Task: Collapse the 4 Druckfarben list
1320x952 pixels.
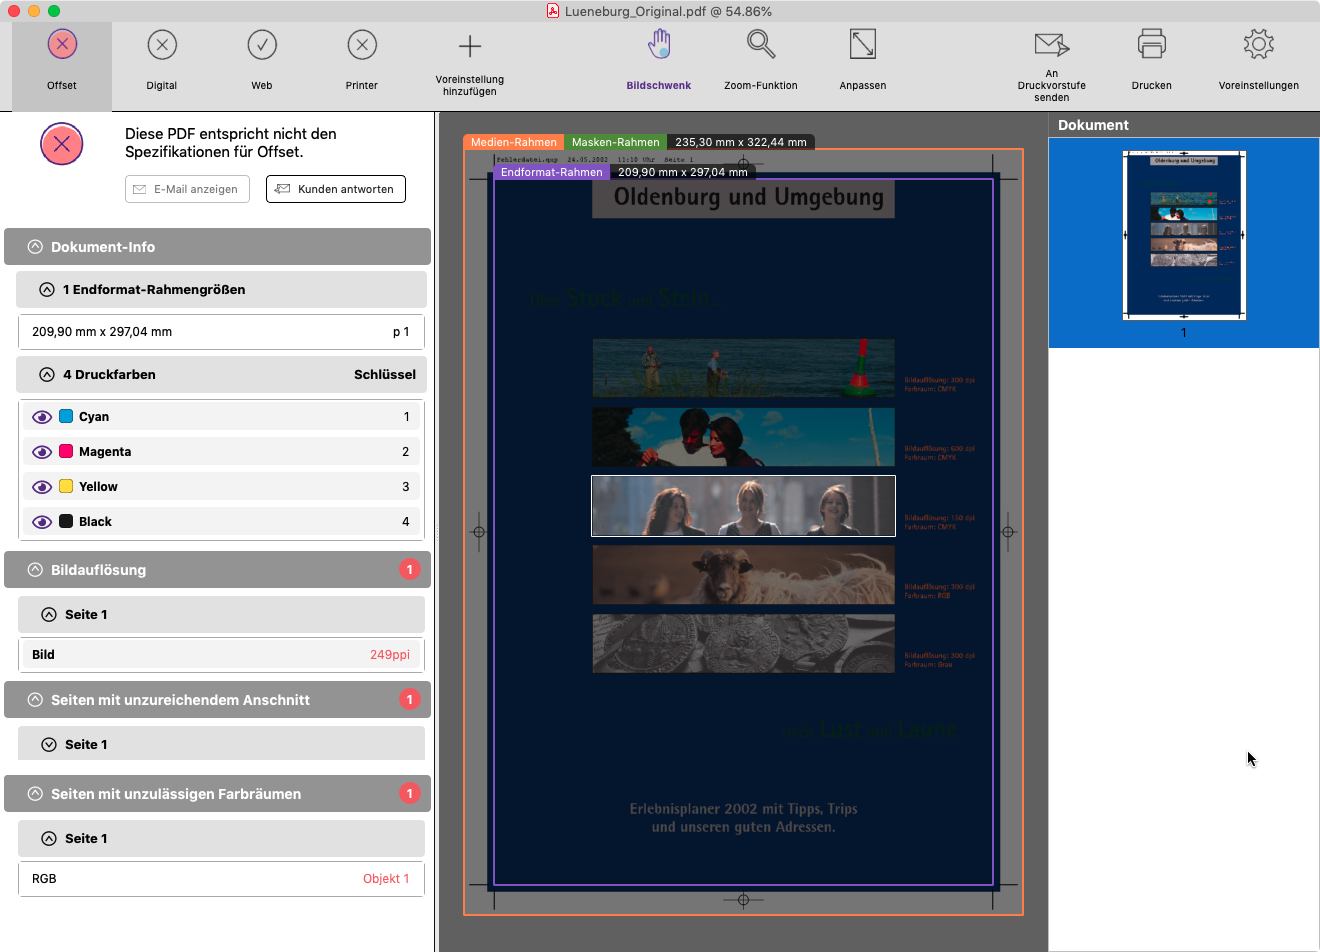Action: pyautogui.click(x=46, y=374)
